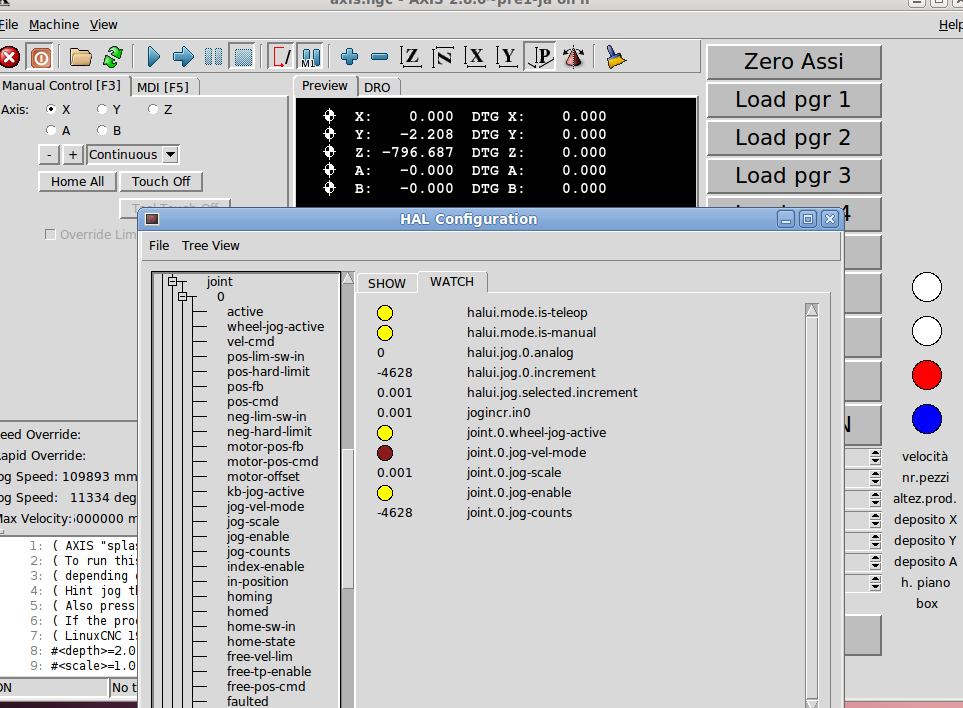Select the Z axis radio button

tap(153, 109)
